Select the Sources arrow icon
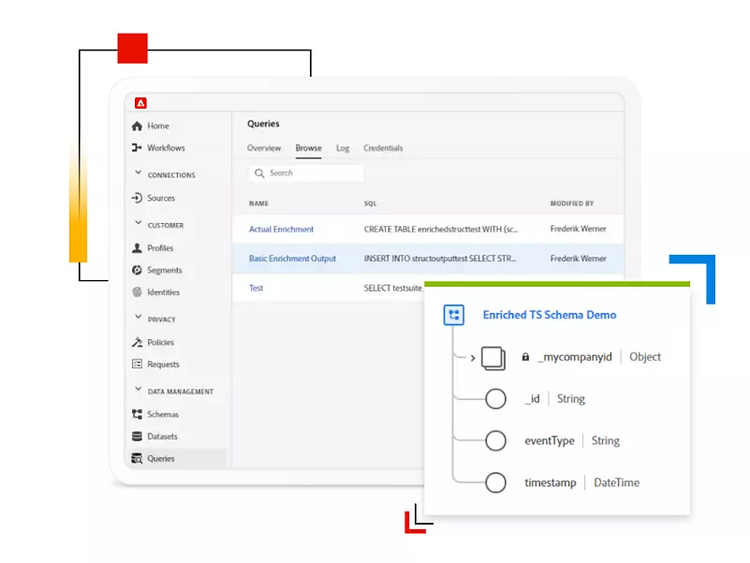The height and width of the screenshot is (563, 750). point(137,198)
